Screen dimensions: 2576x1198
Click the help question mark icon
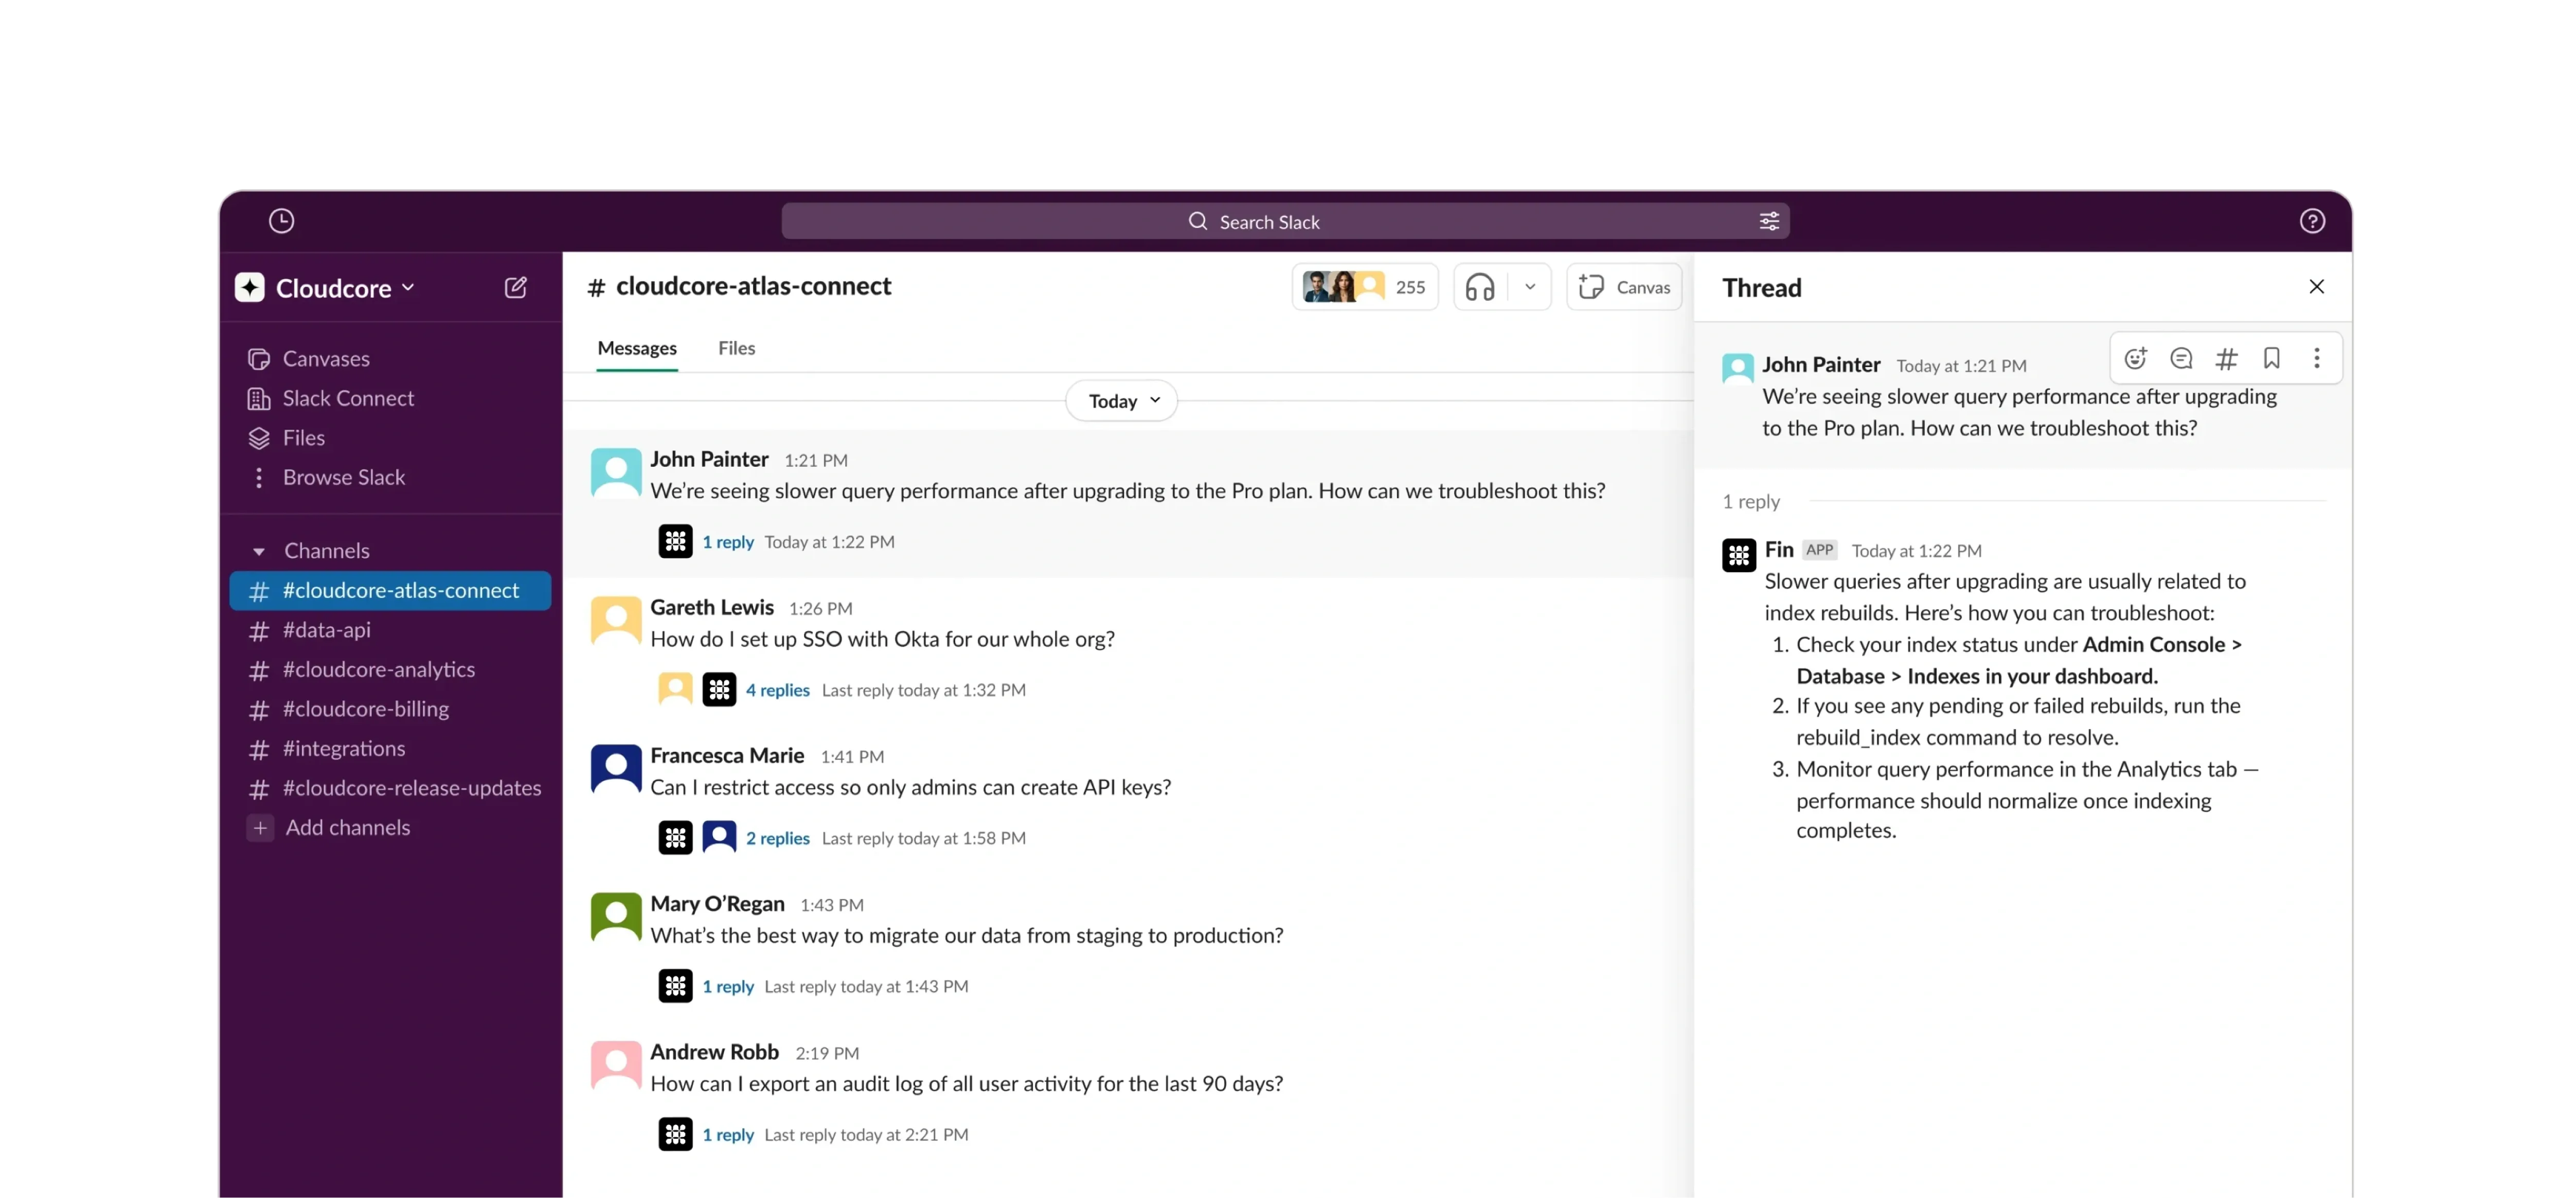(2311, 221)
